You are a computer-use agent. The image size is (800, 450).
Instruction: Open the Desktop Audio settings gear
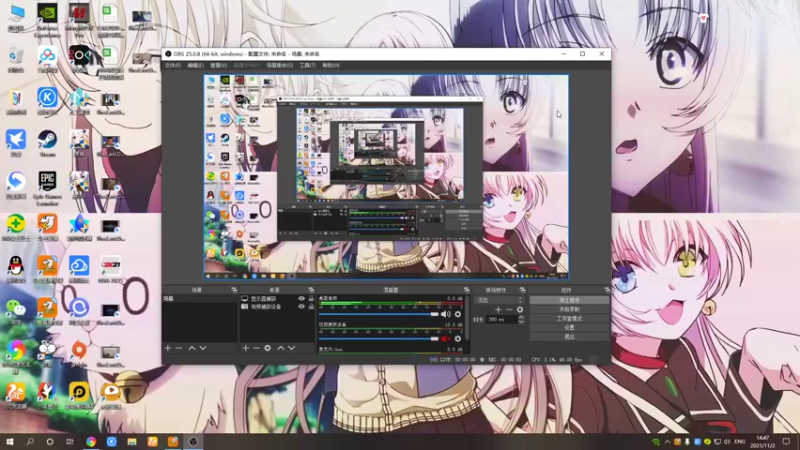click(x=458, y=314)
